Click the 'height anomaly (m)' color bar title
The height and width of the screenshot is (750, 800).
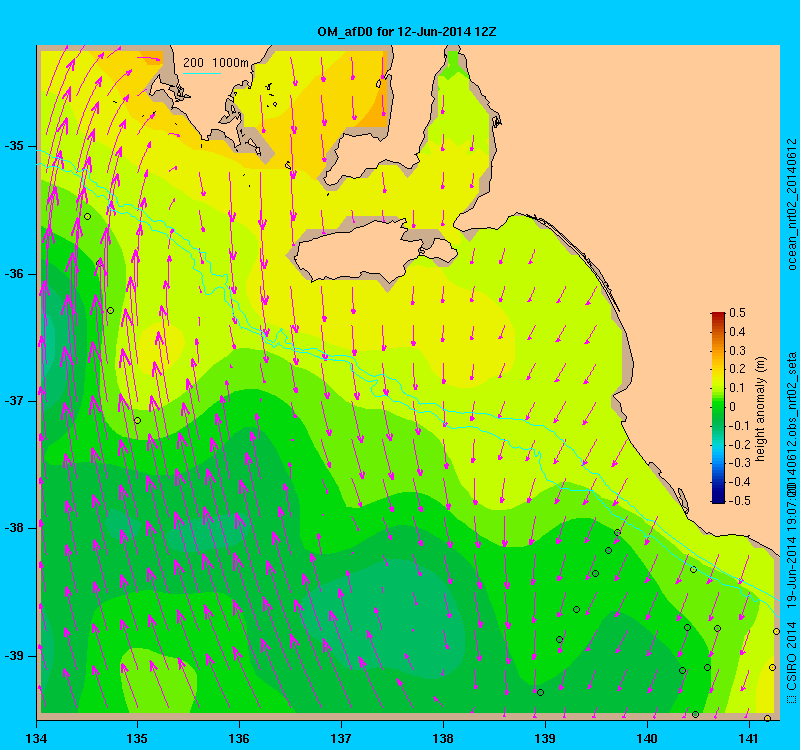(761, 408)
